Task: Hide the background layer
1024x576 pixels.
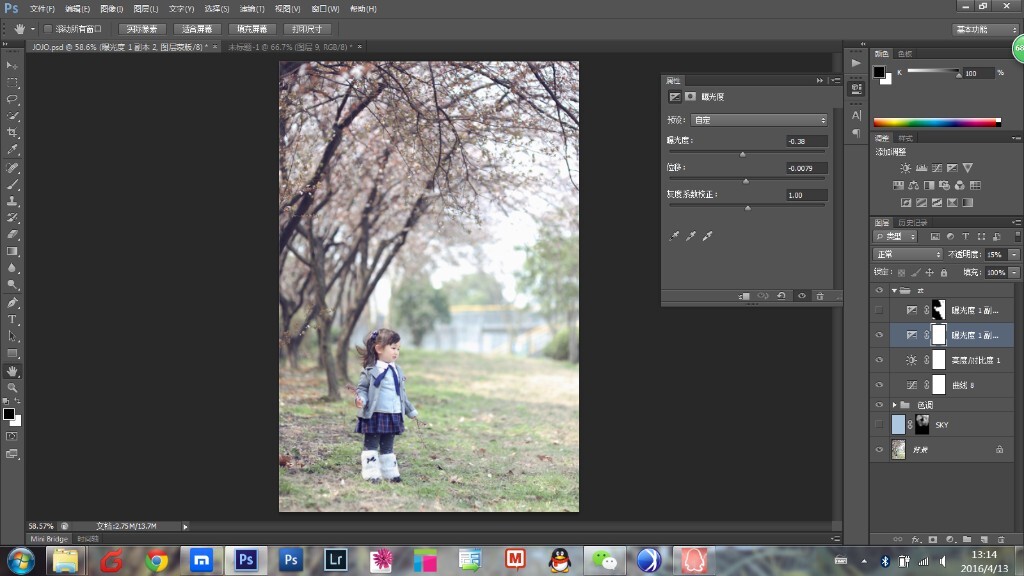Action: [879, 449]
